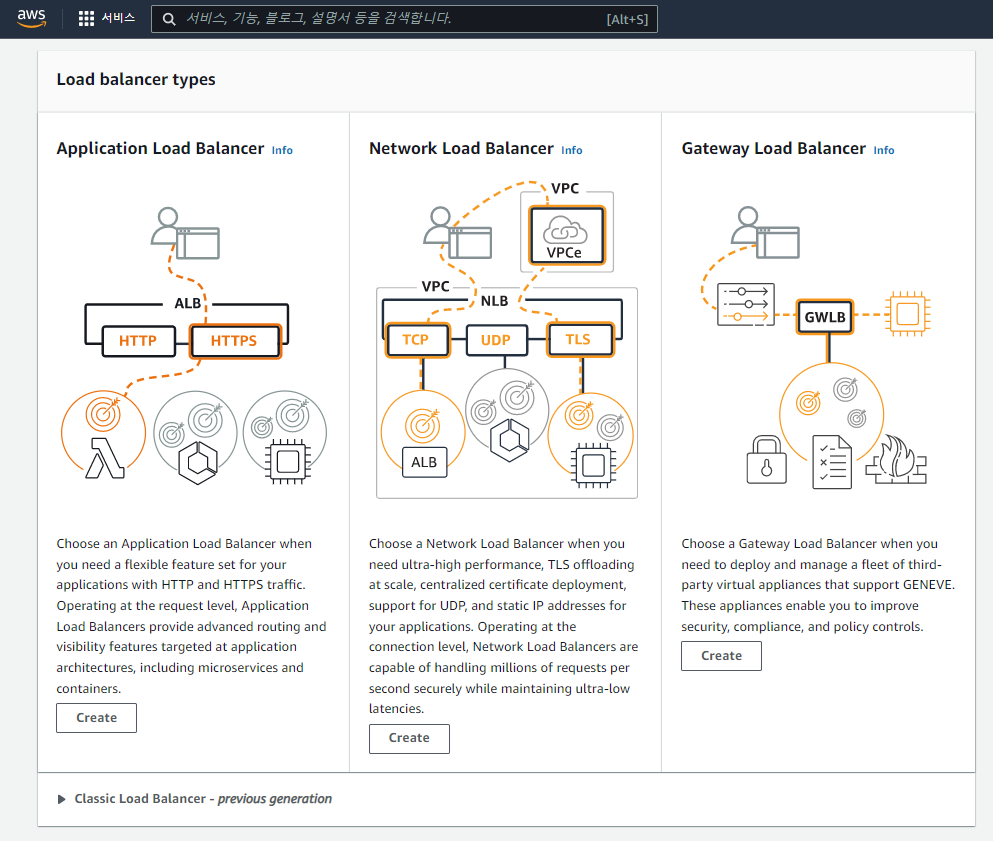Click the HTTP box in ALB diagram

click(138, 341)
